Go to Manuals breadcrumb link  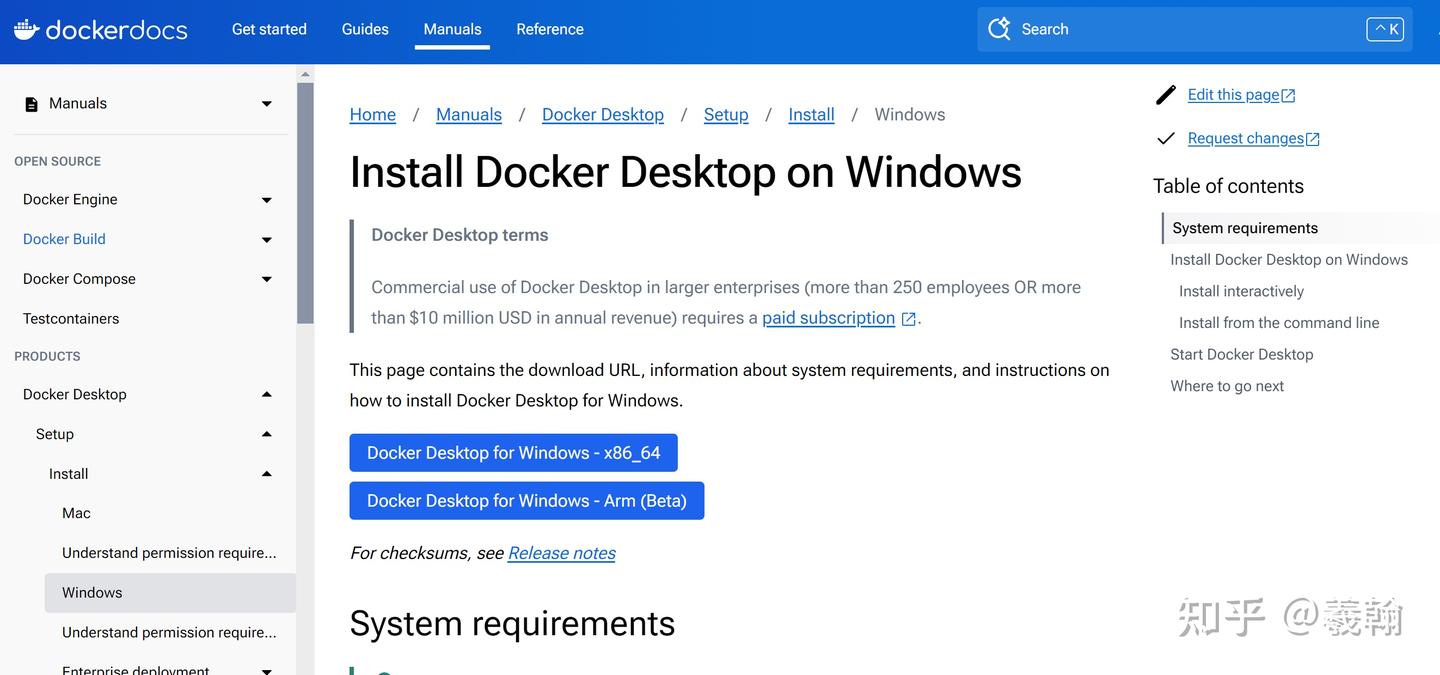point(469,115)
